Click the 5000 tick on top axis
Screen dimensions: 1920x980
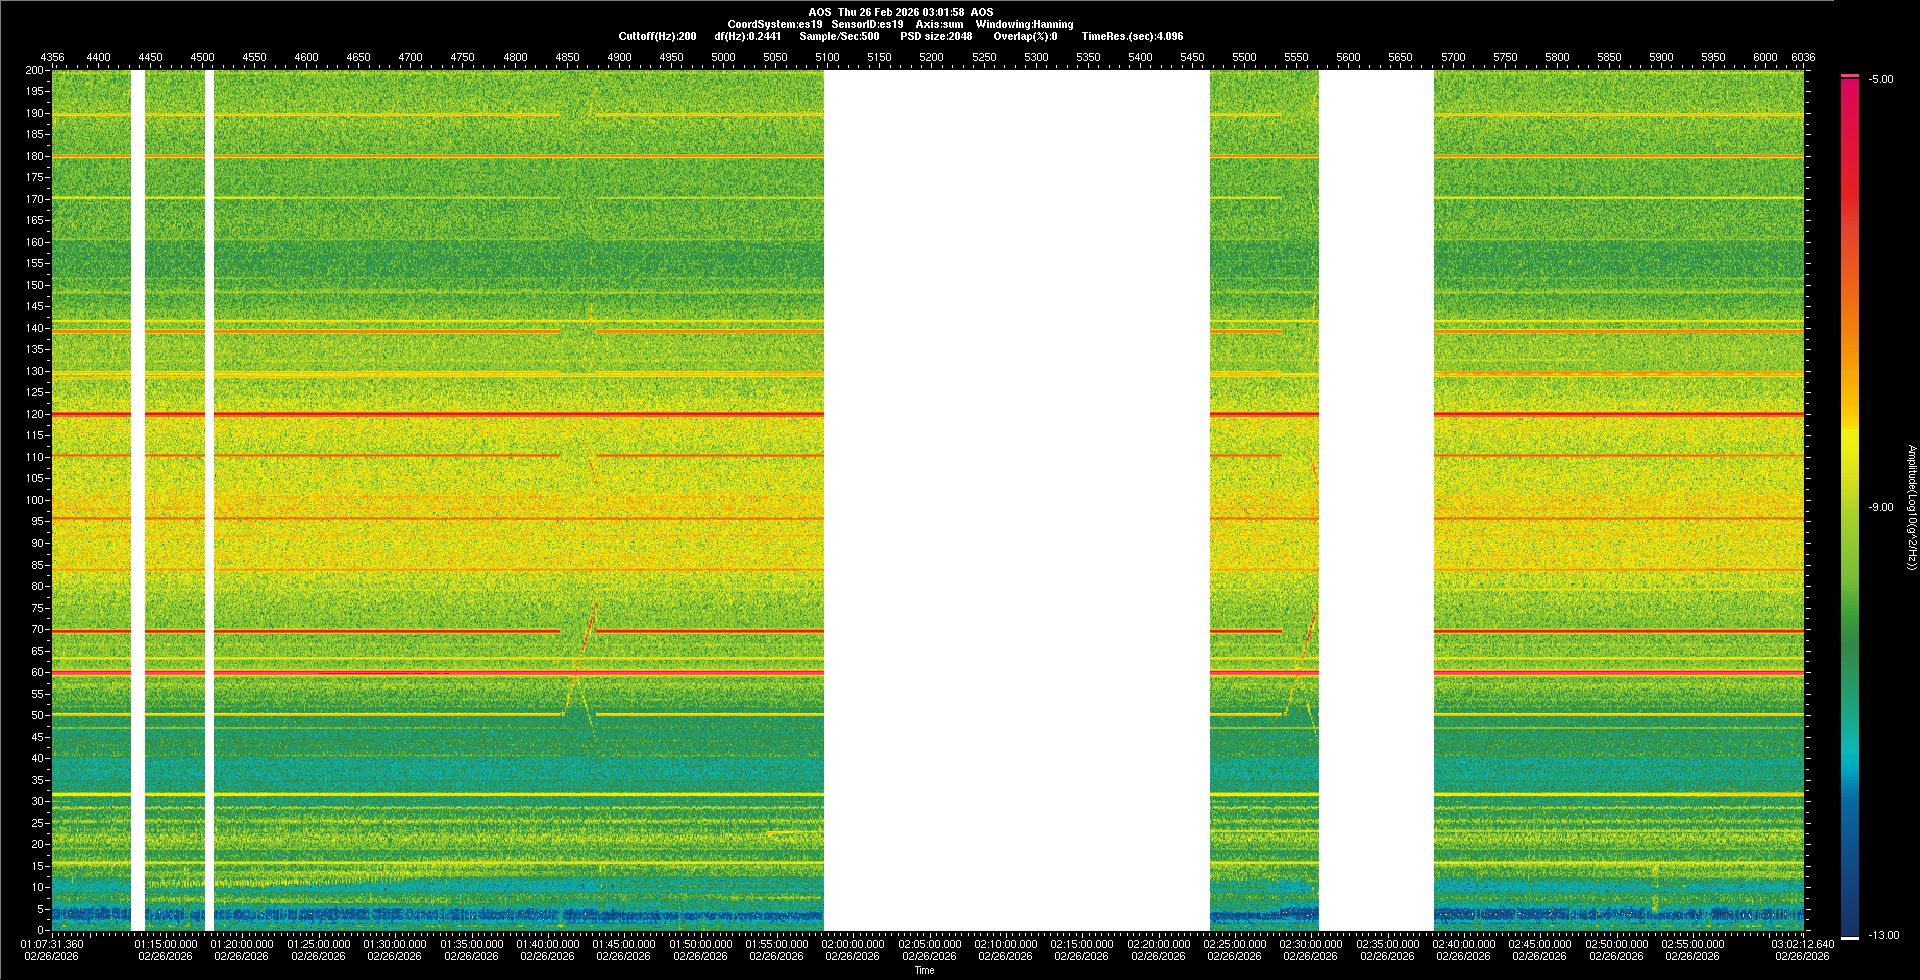coord(723,57)
